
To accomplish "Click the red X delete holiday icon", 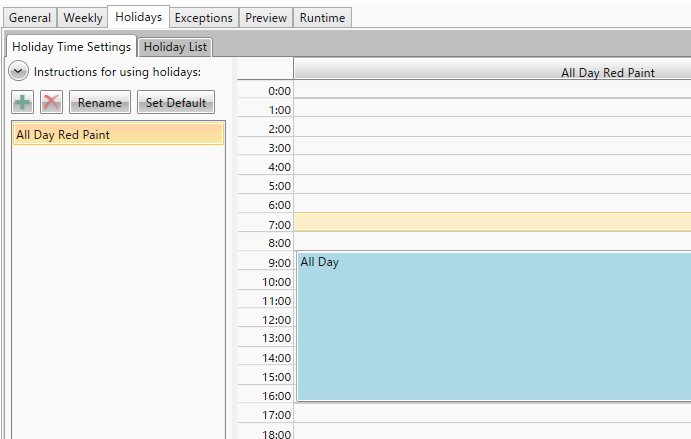I will pyautogui.click(x=51, y=103).
